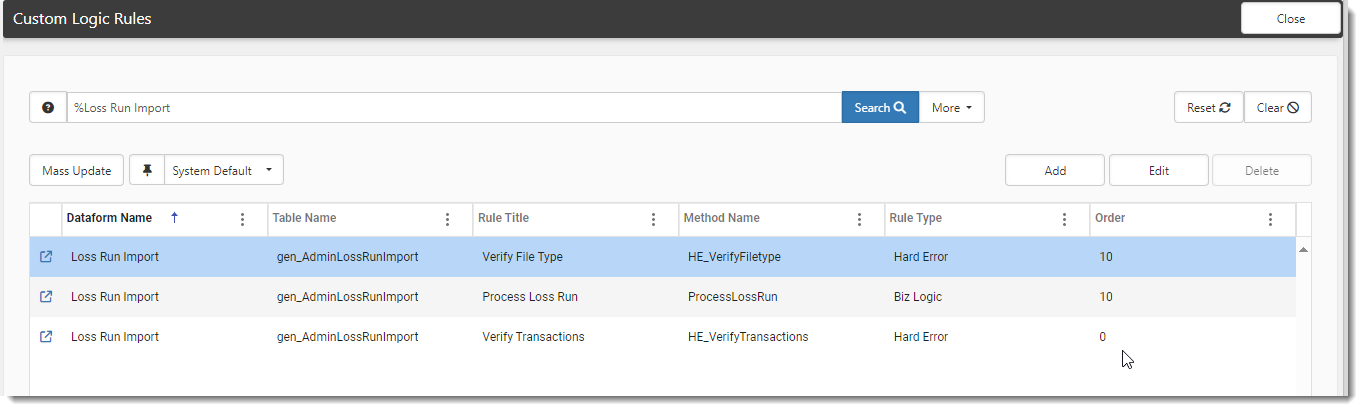The image size is (1363, 411).
Task: Open the Verify Transactions row link icon
Action: coord(45,337)
